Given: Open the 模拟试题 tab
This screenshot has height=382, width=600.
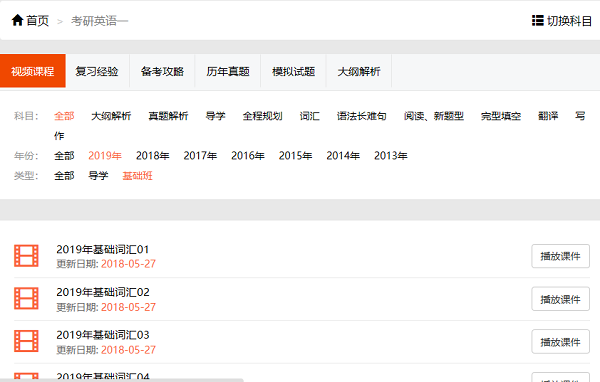Looking at the screenshot, I should pos(293,71).
